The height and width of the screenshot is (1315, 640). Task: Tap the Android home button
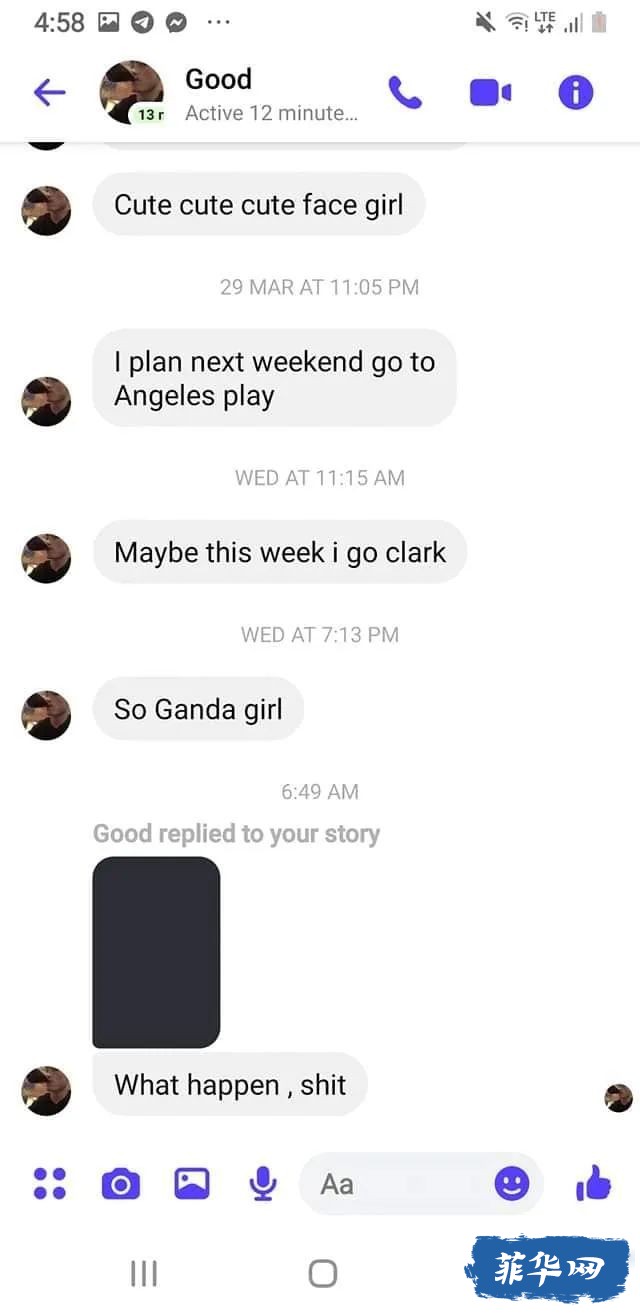coord(322,1273)
